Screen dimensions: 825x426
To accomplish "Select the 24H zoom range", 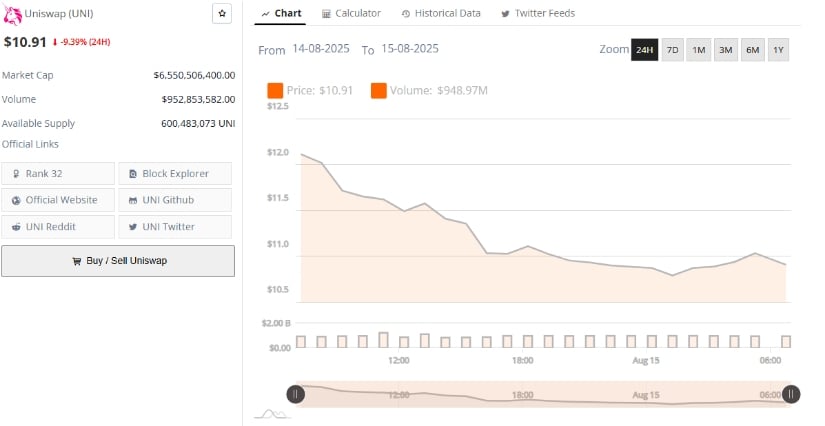I will point(645,50).
